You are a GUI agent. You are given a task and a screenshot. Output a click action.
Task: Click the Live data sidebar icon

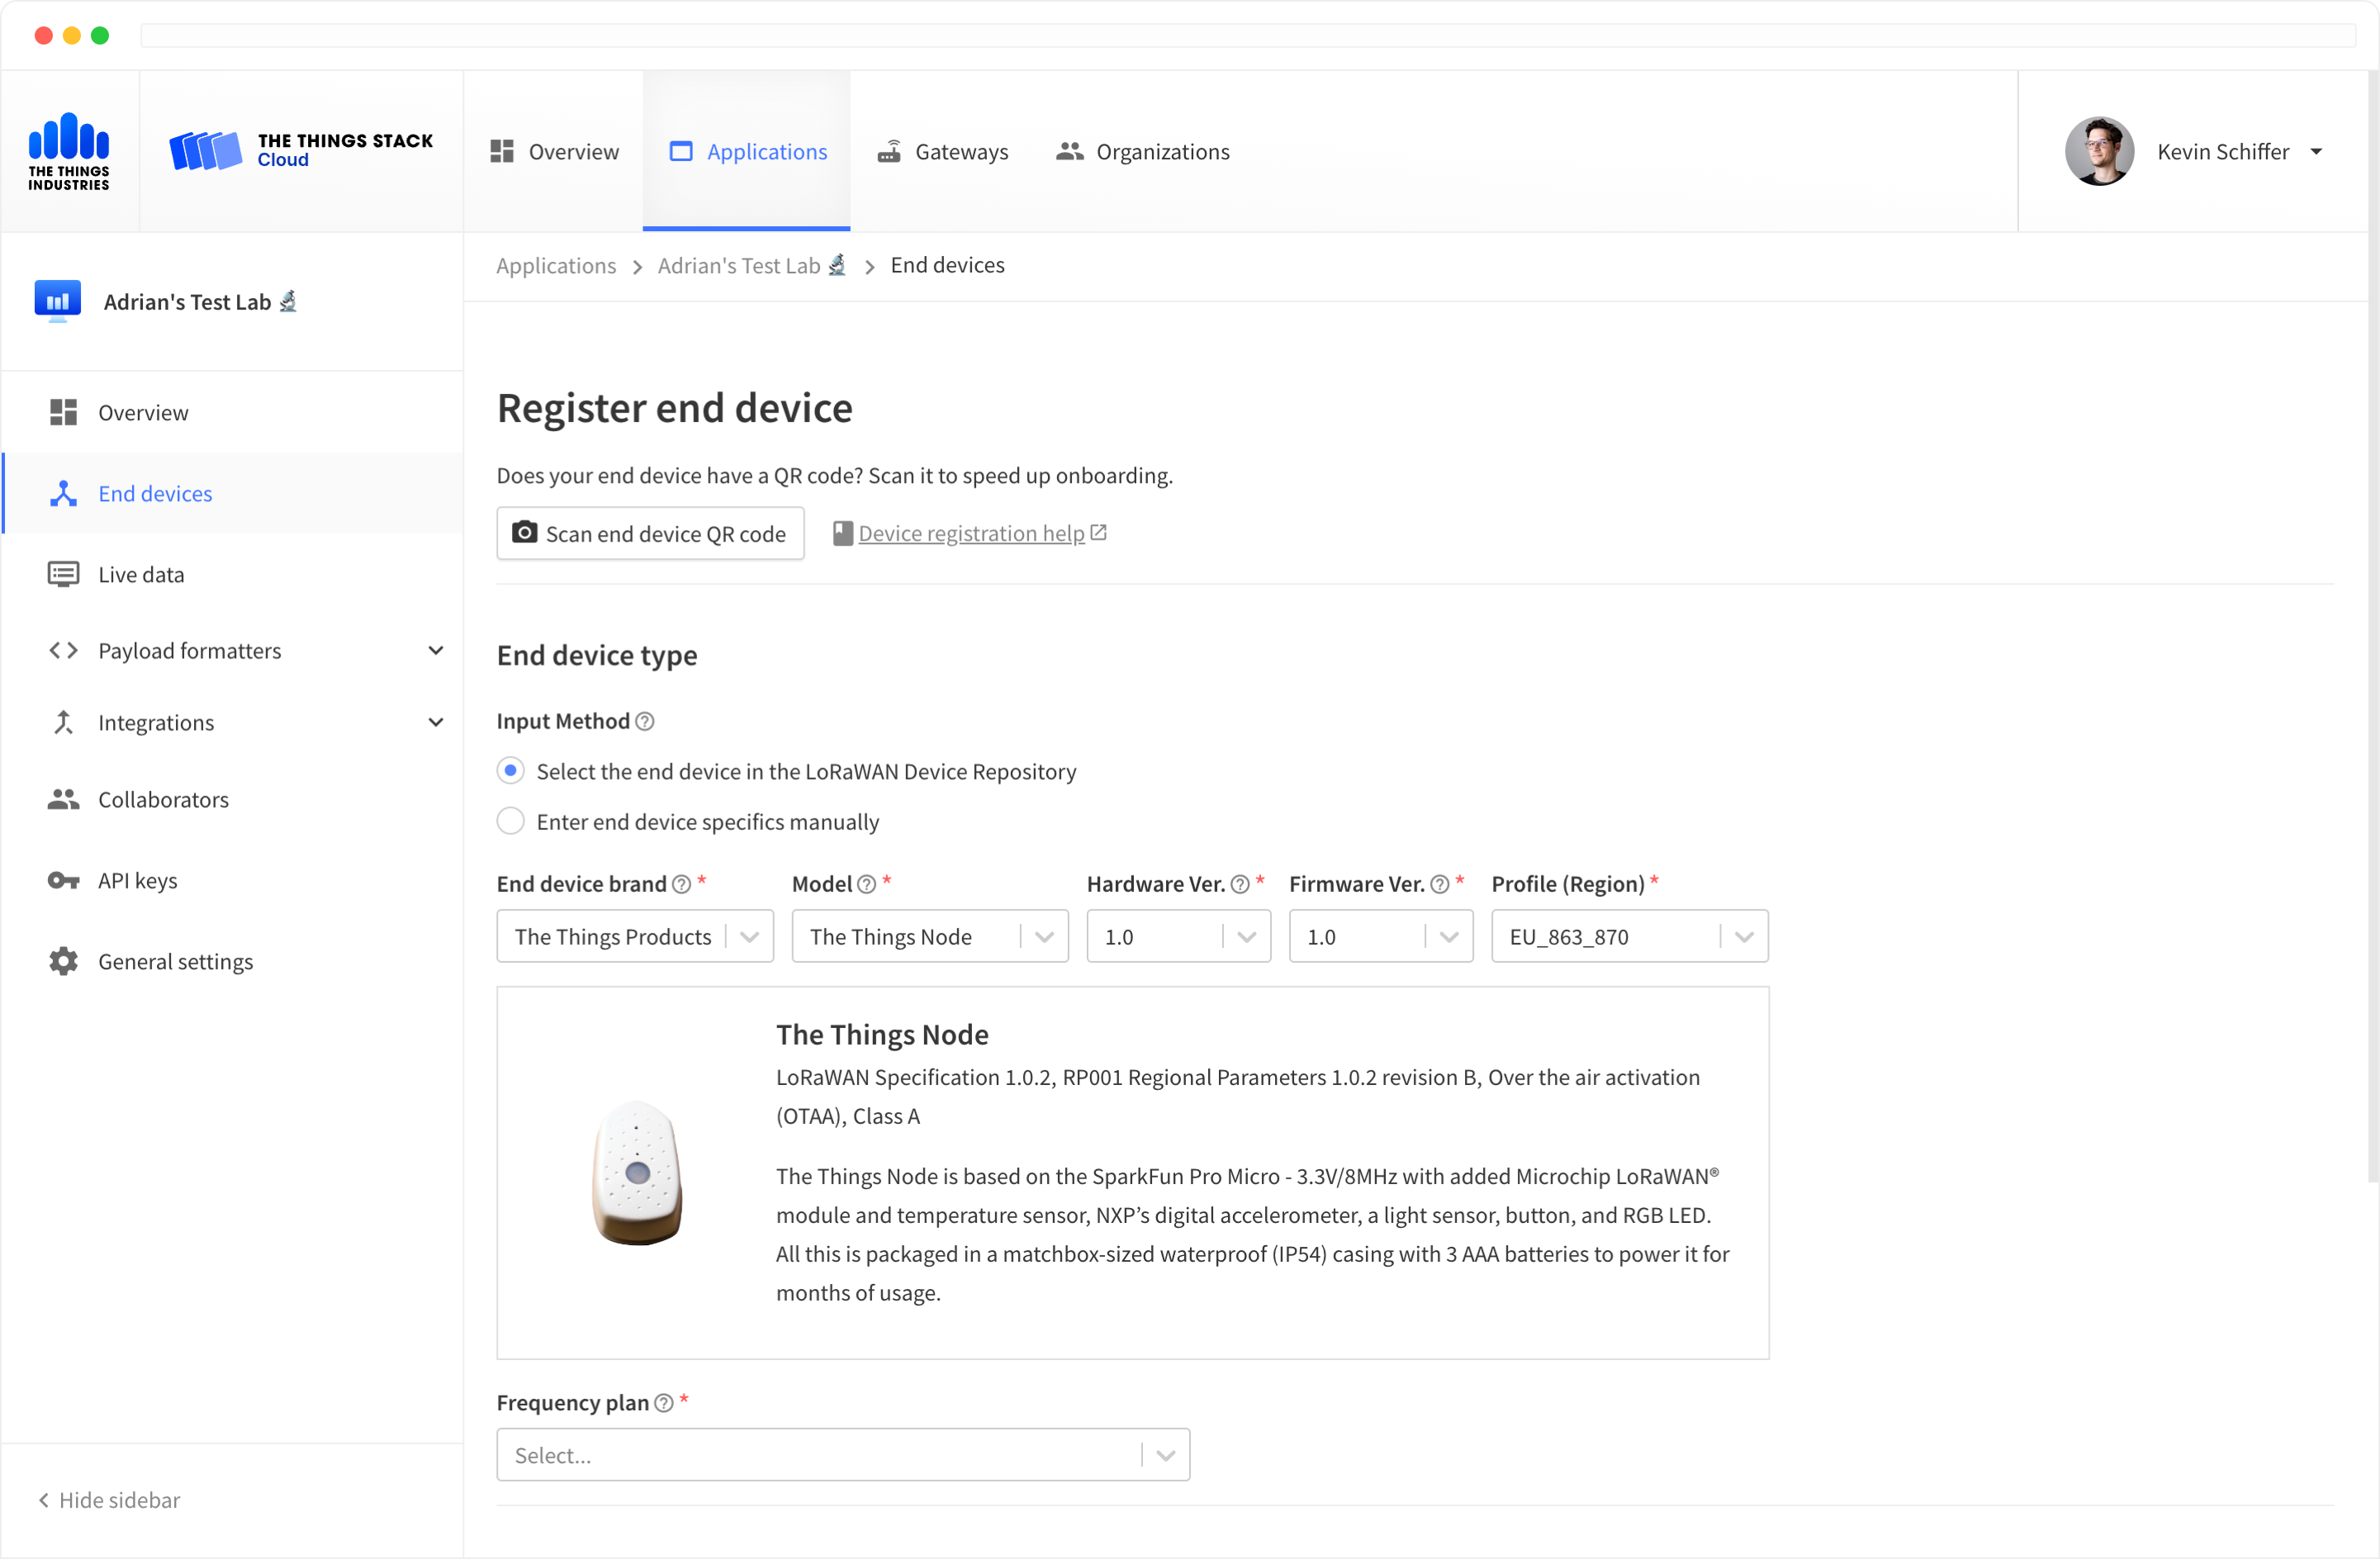coord(61,572)
